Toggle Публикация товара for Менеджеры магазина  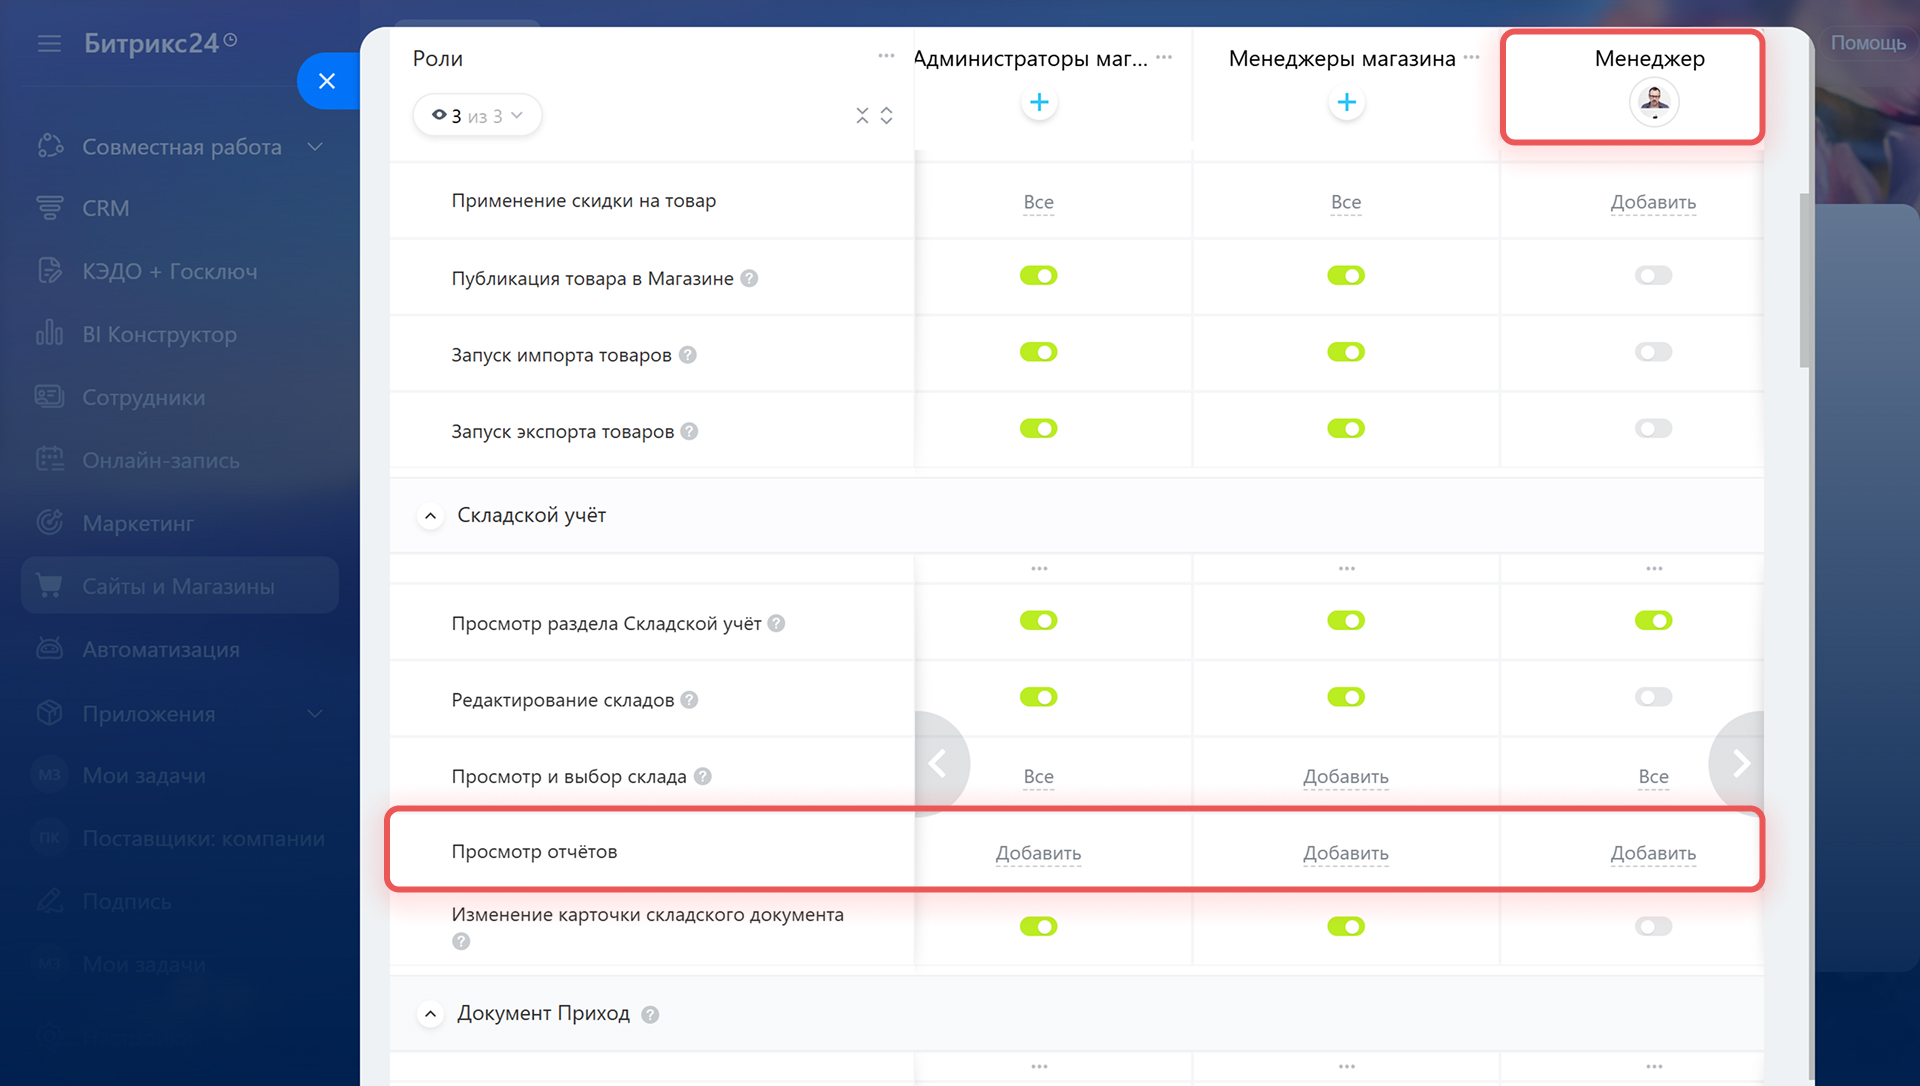(1346, 275)
